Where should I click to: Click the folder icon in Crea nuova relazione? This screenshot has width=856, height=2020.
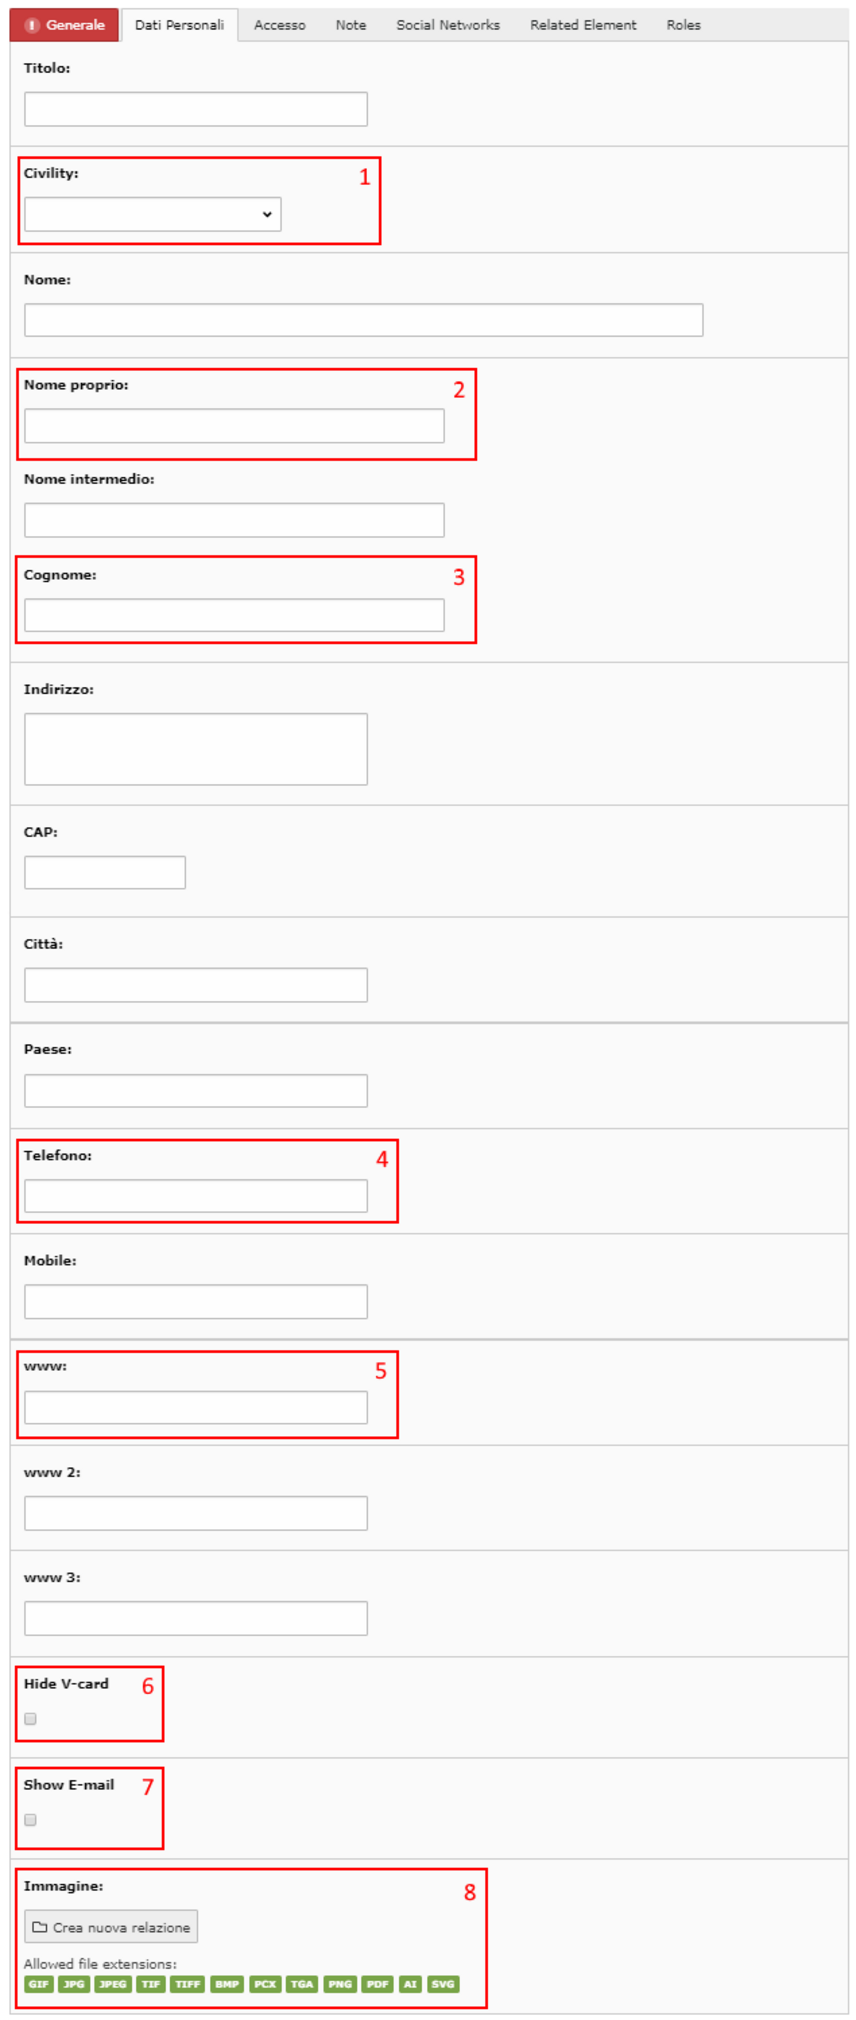40,1926
